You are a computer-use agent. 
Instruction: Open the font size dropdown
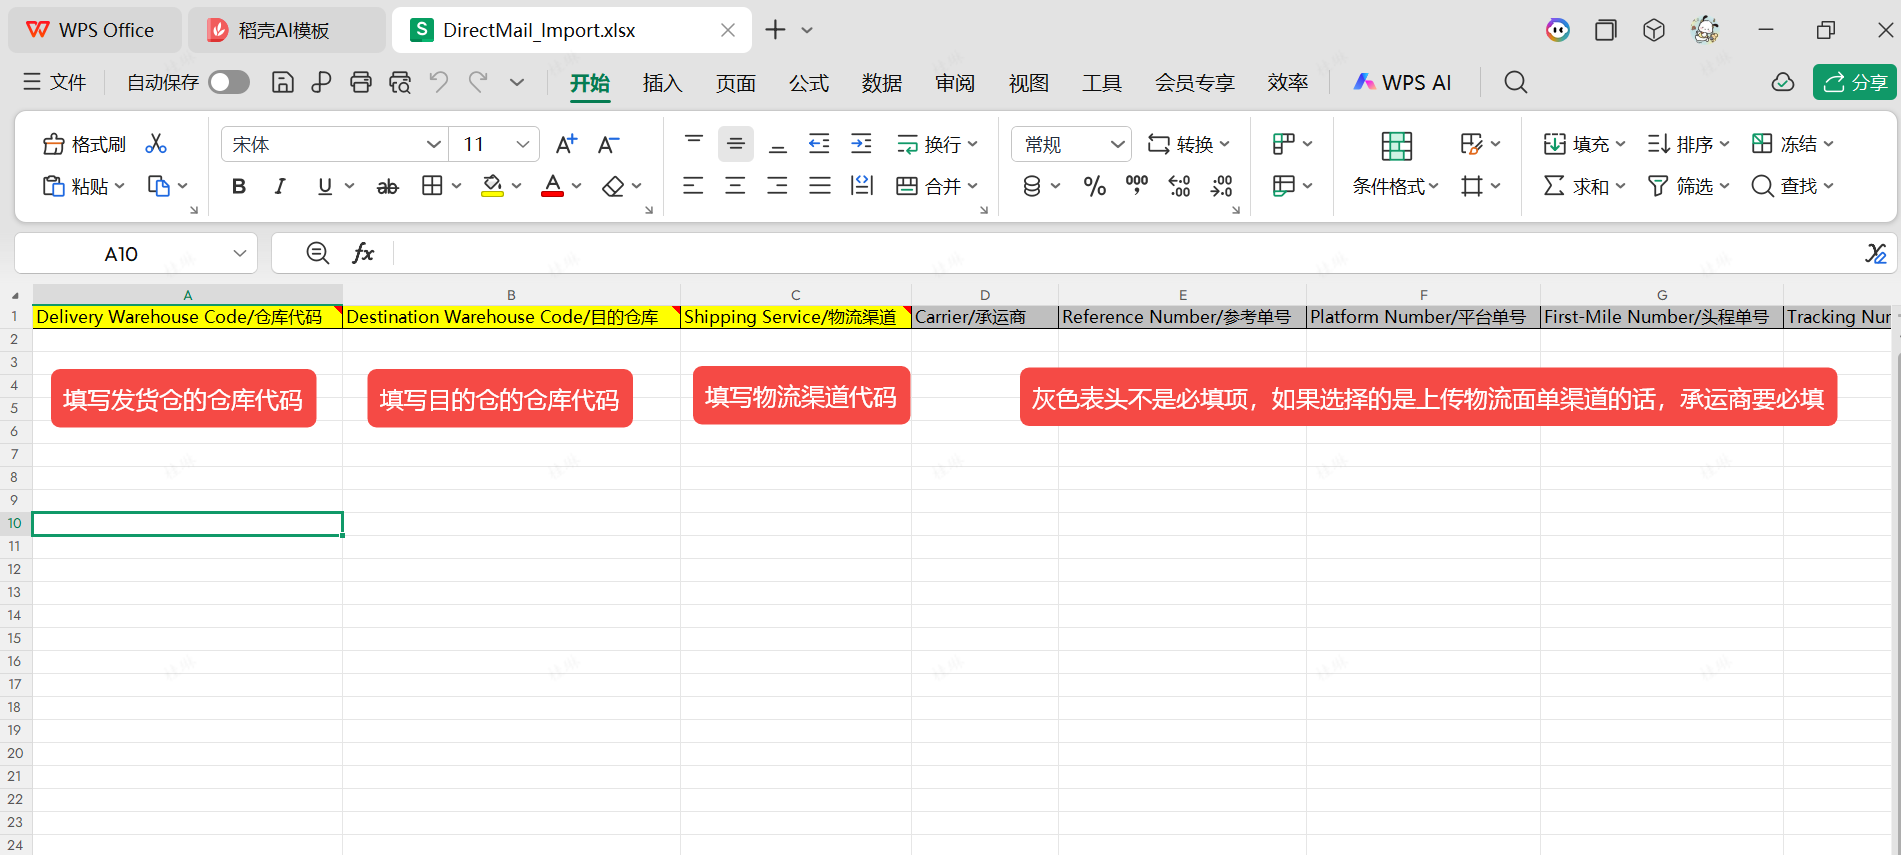click(x=523, y=144)
